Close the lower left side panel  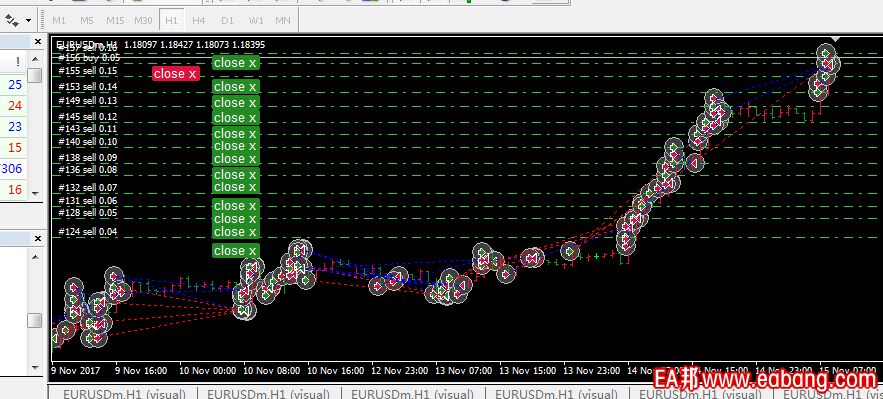(38, 239)
